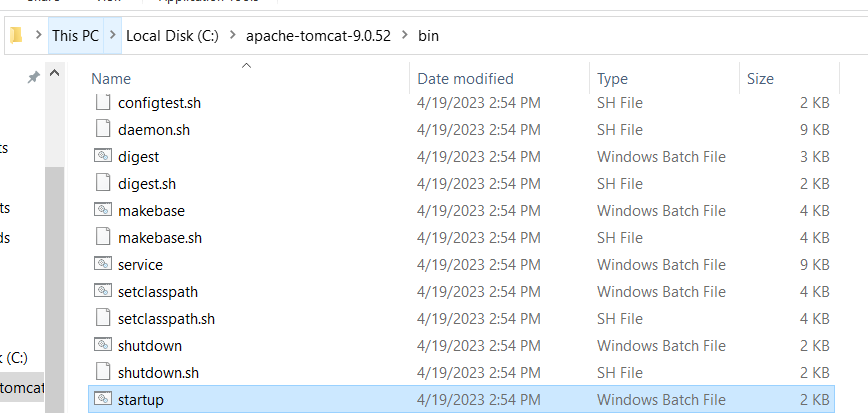Click the navigation pane scroll up arrow
868x413 pixels.
tap(54, 73)
